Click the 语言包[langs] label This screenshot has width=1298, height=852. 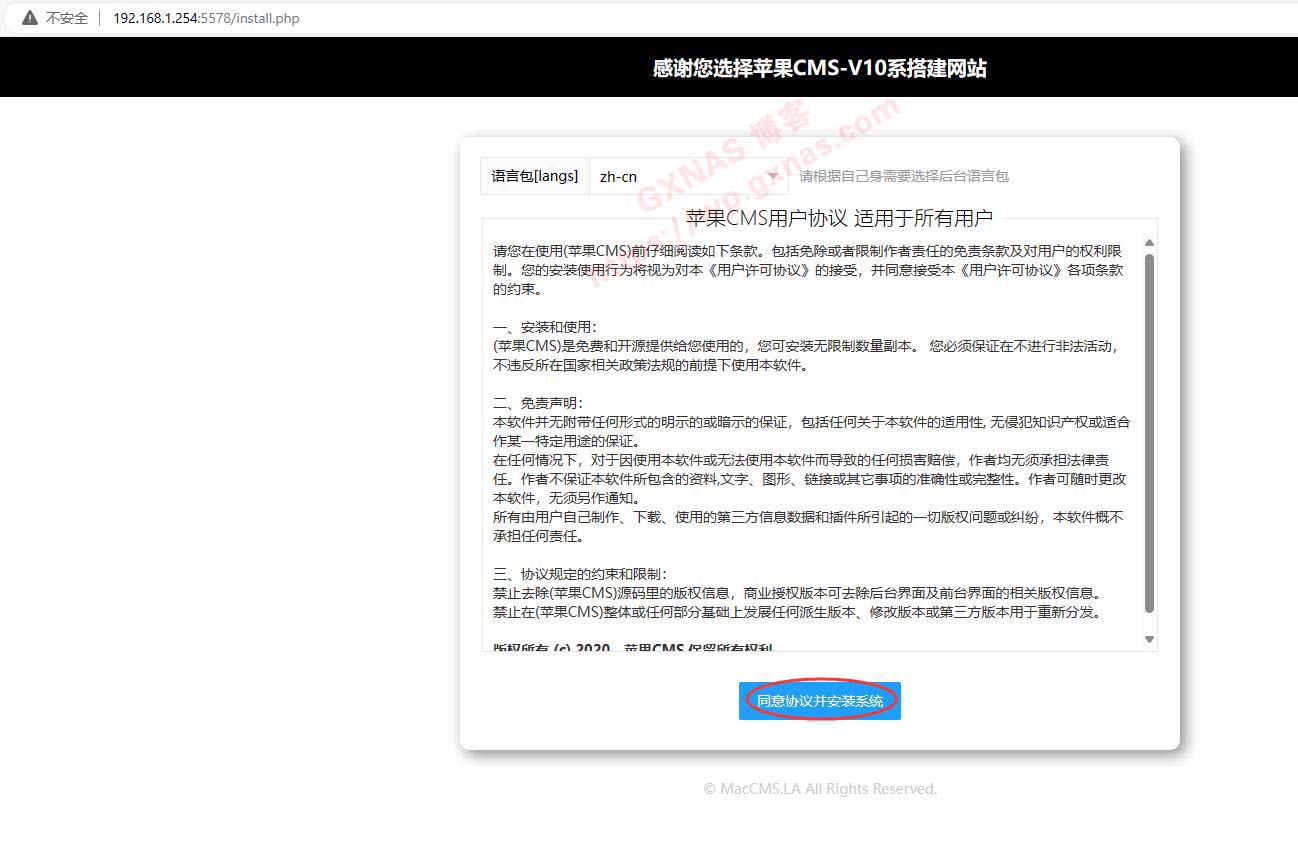pos(535,176)
